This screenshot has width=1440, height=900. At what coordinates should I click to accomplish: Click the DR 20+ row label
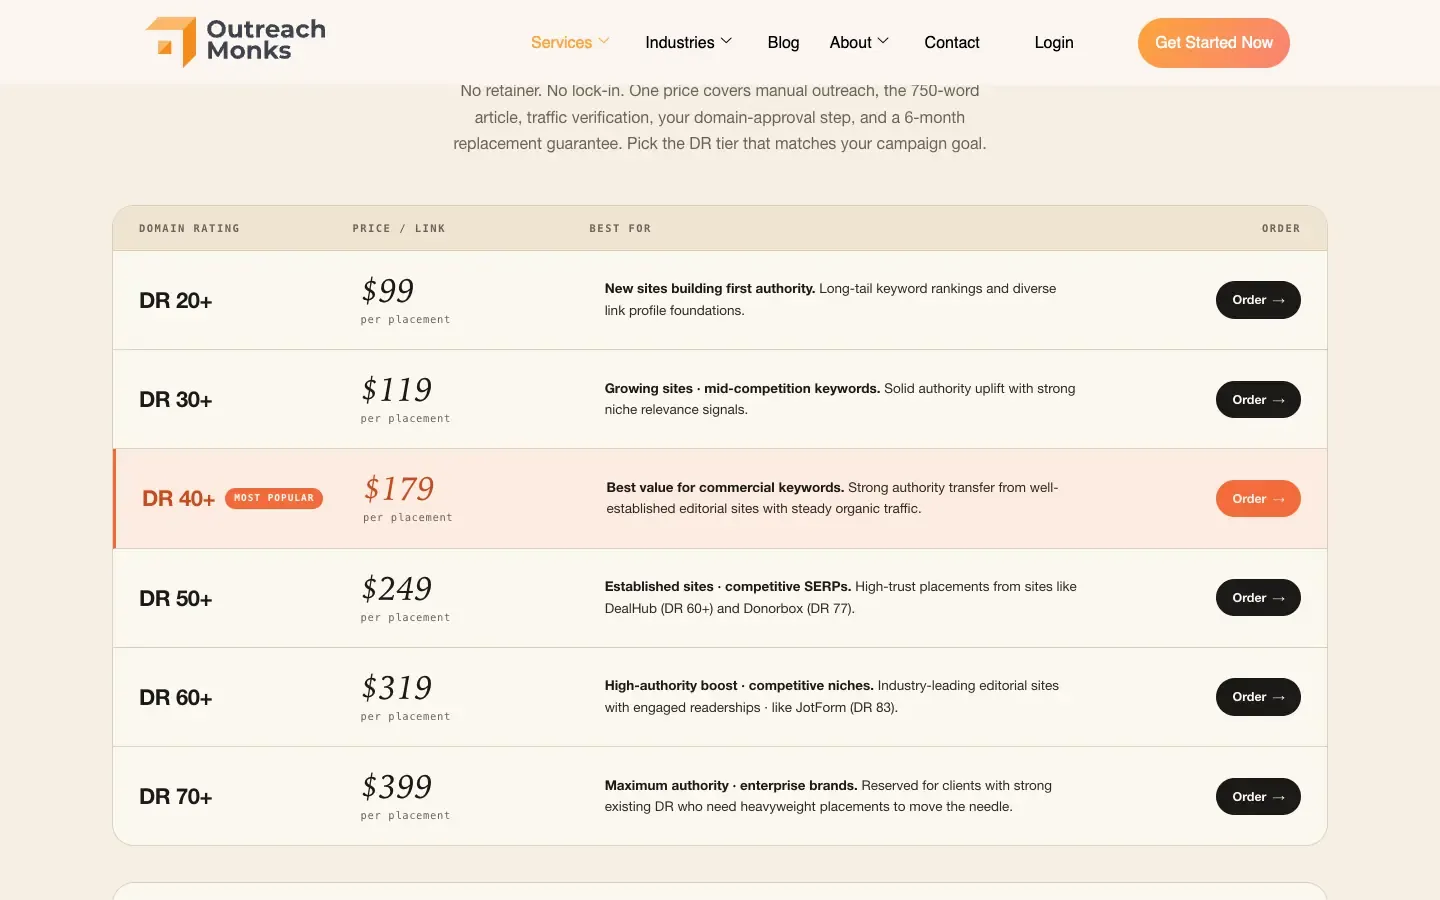(176, 301)
